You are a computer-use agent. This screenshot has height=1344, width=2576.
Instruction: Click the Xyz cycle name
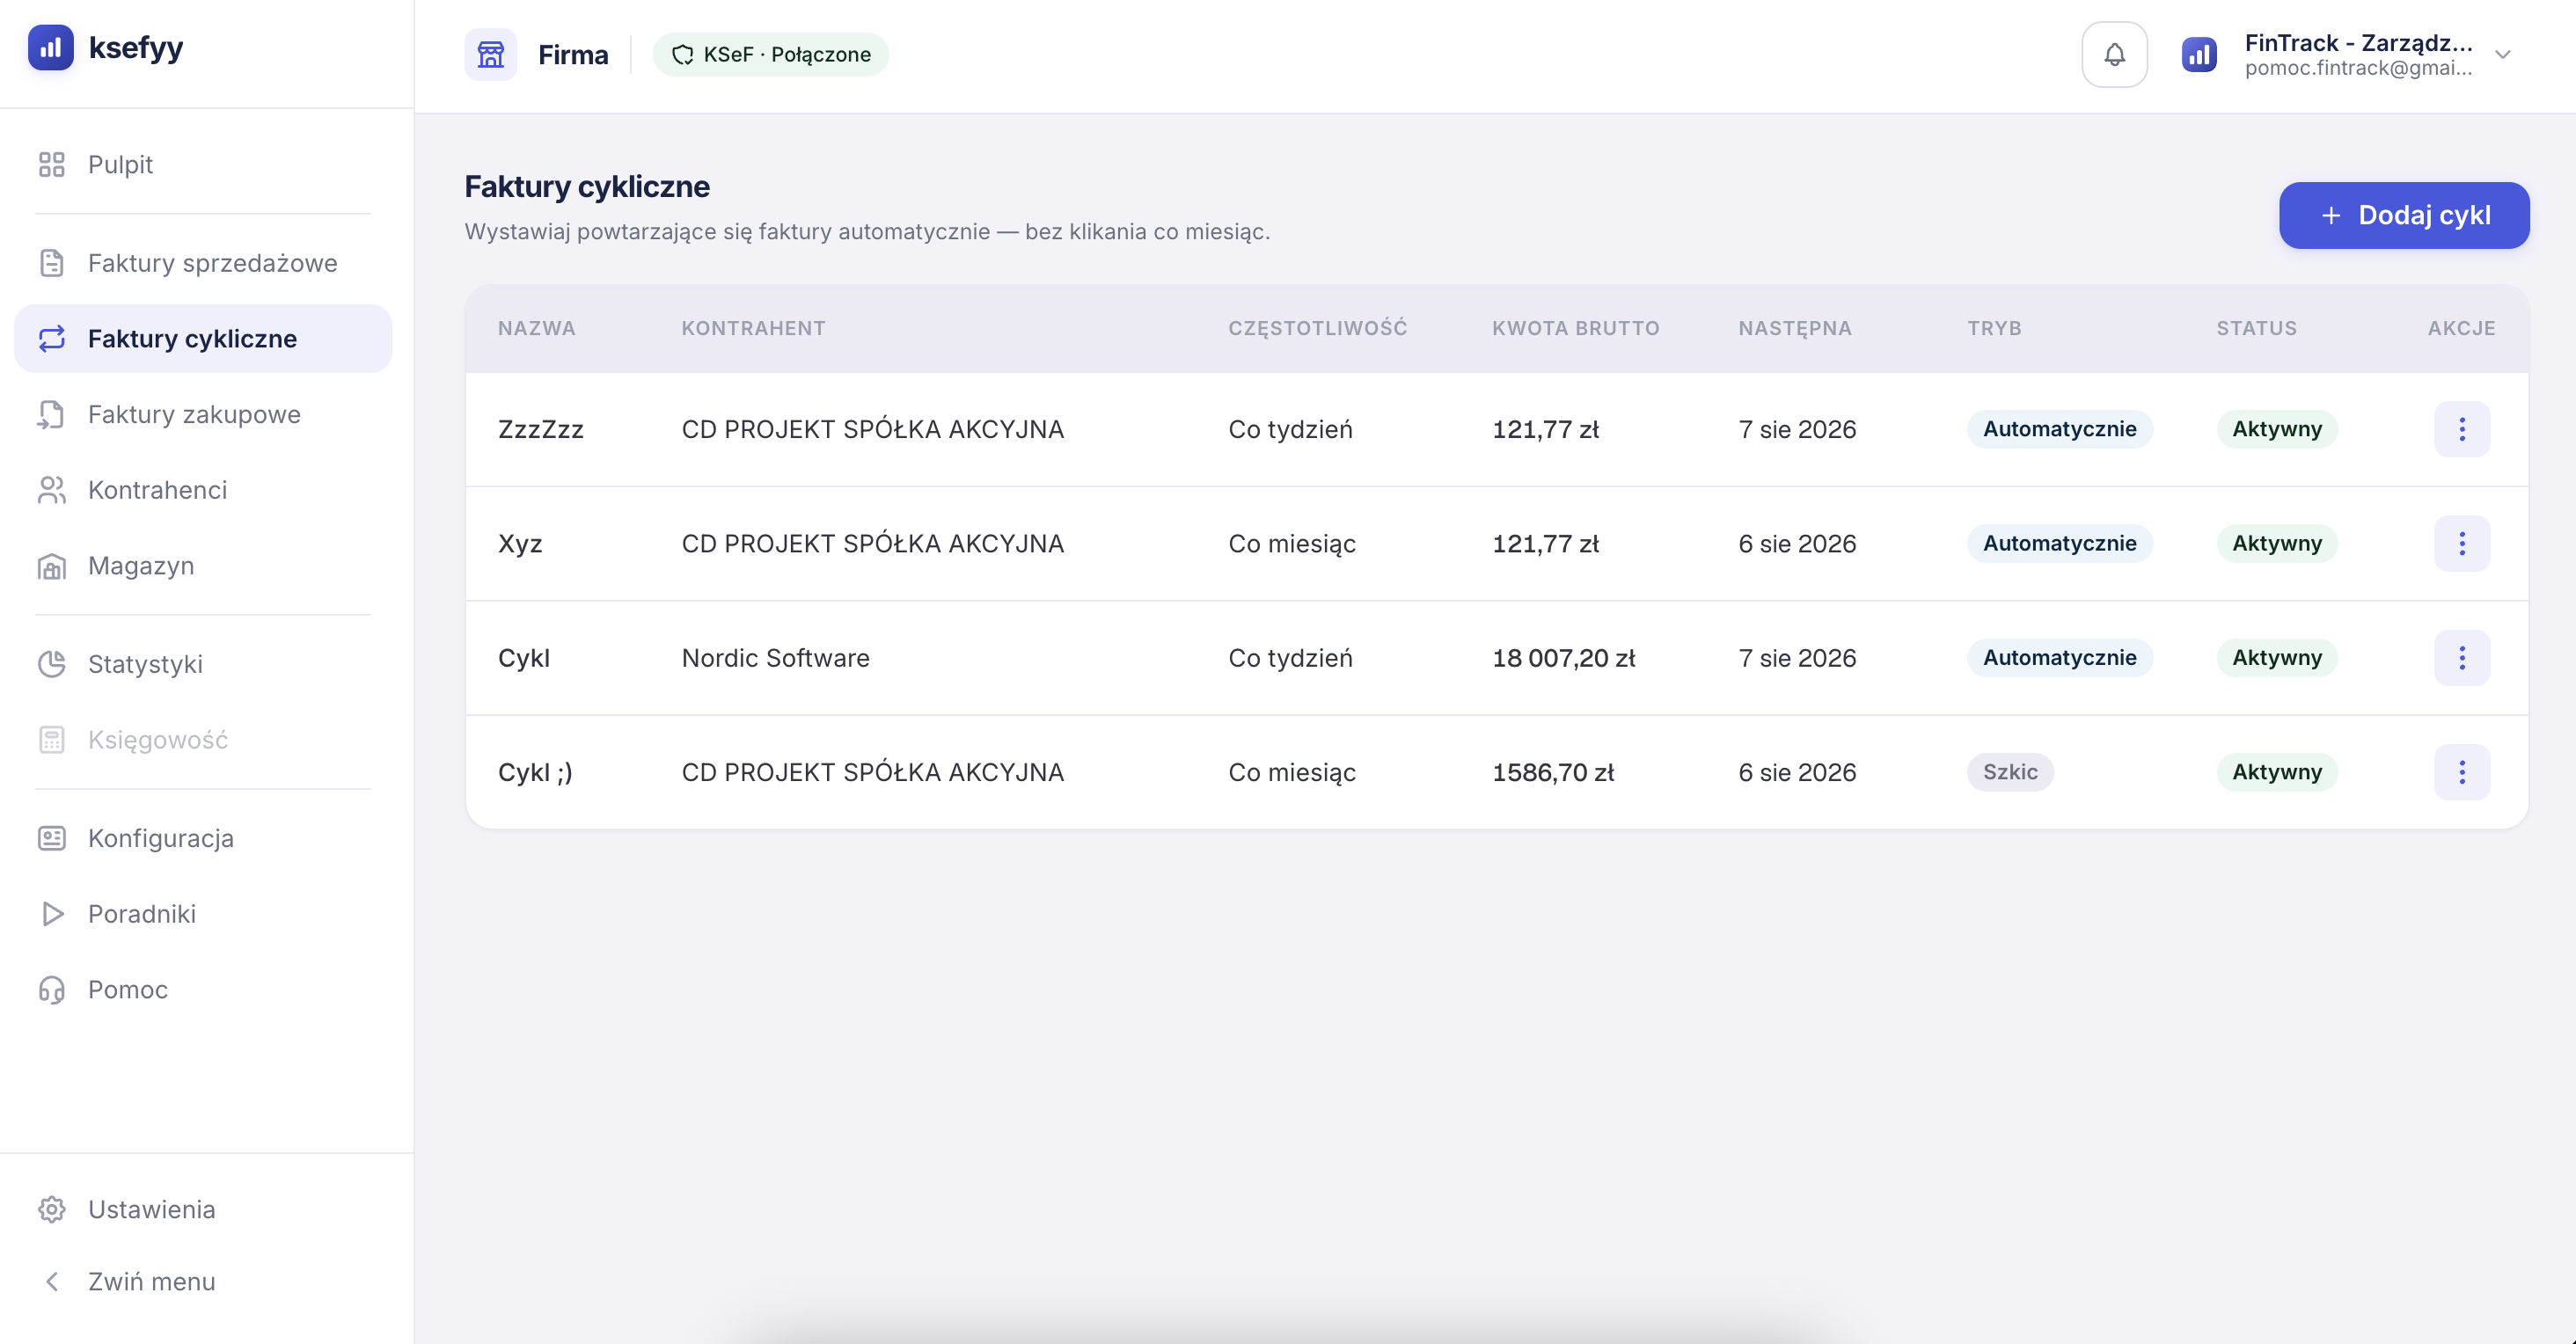[x=520, y=544]
